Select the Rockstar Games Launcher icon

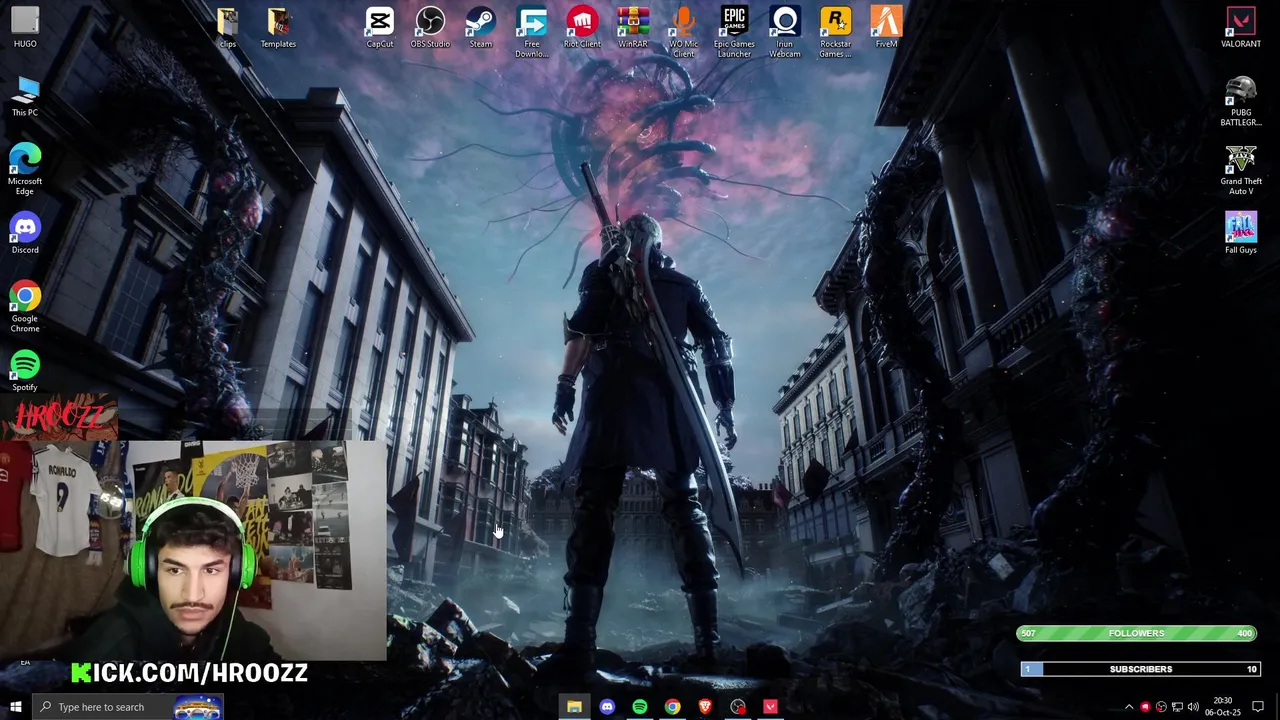click(x=836, y=32)
